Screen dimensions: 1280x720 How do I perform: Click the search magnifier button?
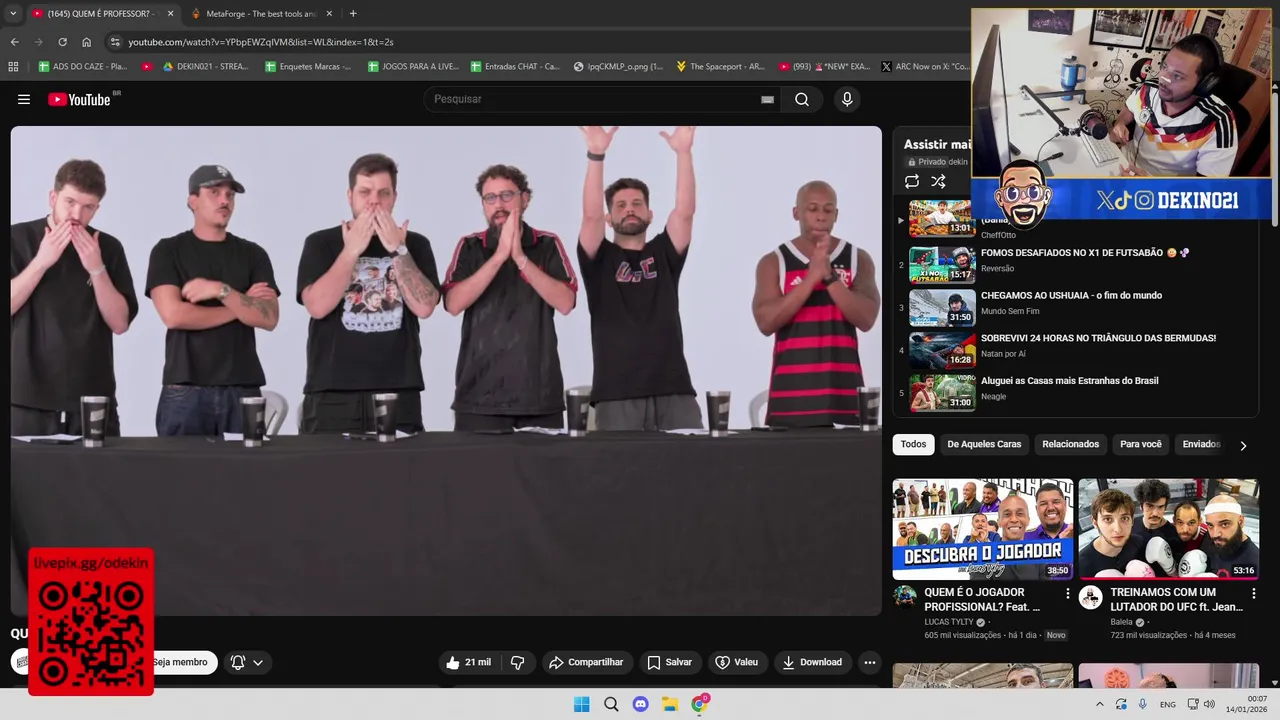[802, 99]
